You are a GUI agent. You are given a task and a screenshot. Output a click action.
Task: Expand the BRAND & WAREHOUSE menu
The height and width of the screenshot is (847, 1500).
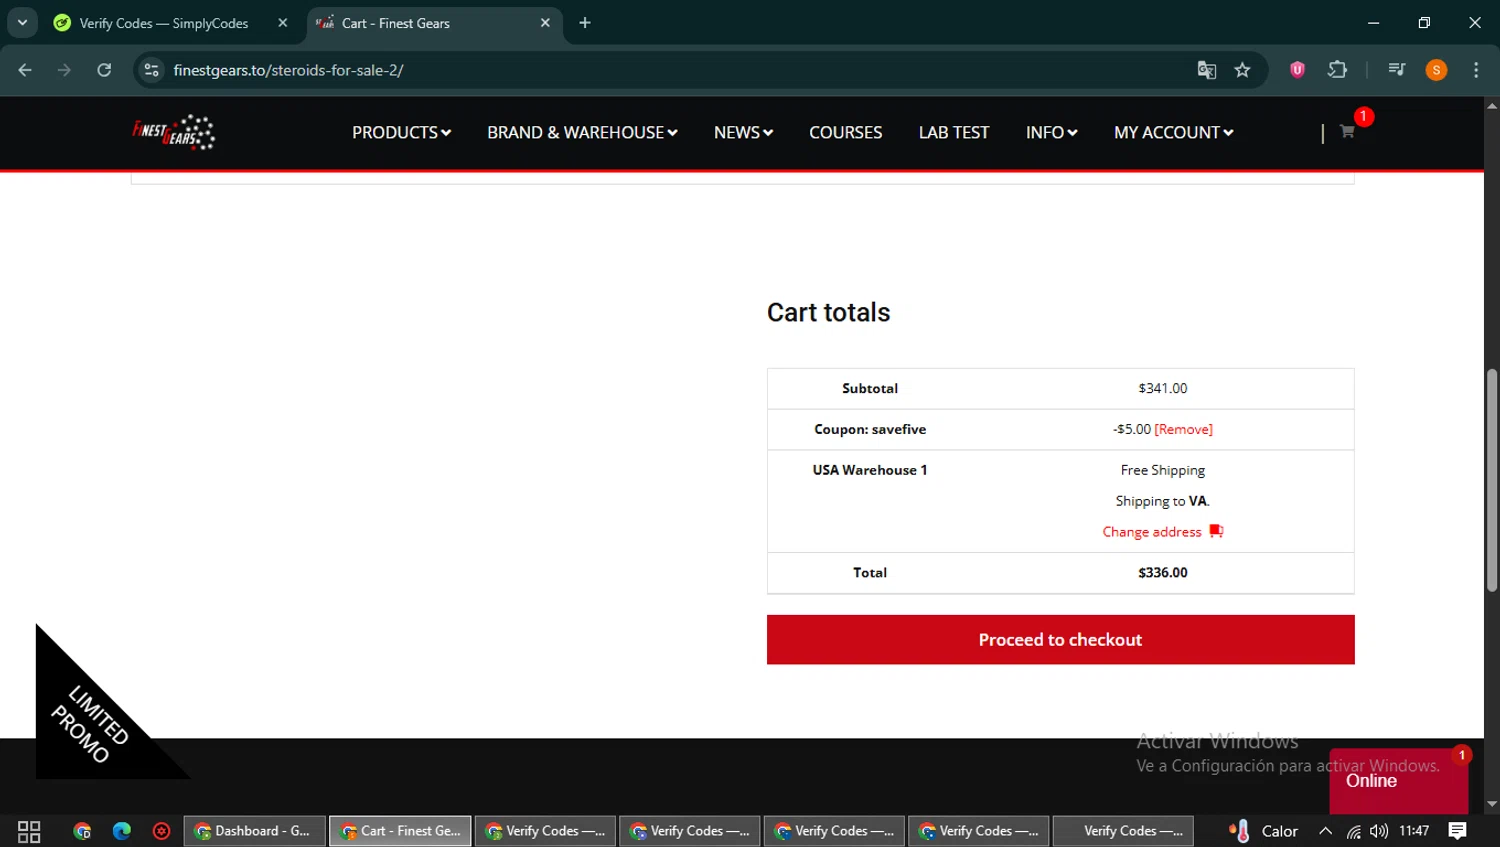pos(582,132)
